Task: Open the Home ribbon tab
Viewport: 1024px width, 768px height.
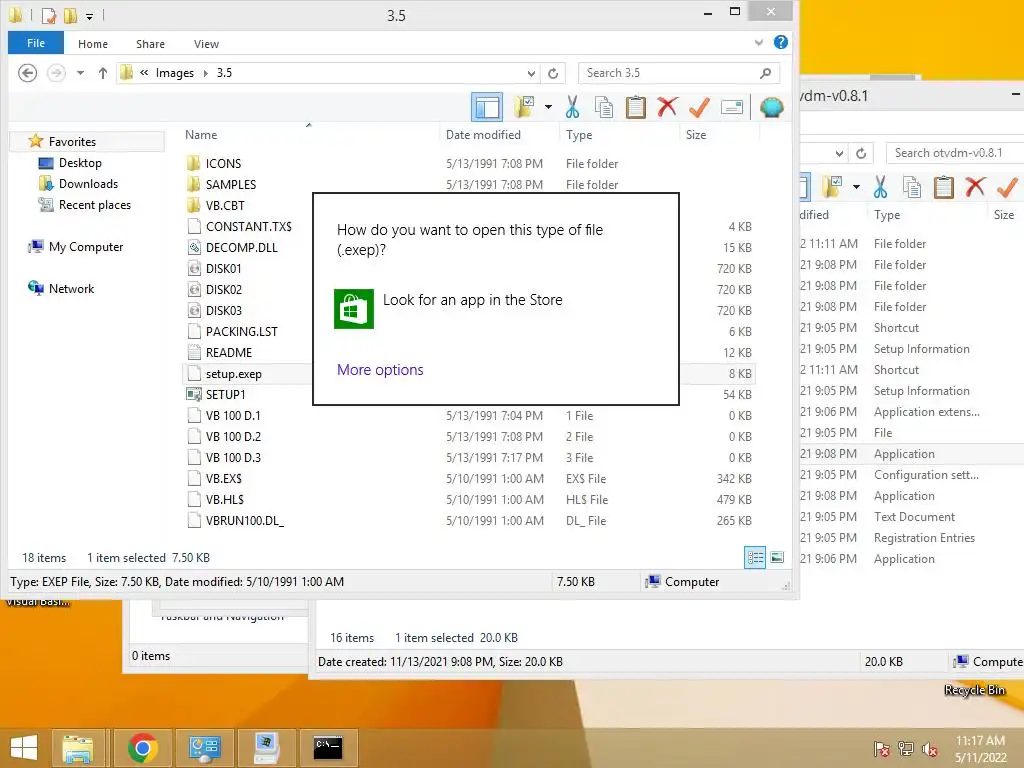Action: coord(93,44)
